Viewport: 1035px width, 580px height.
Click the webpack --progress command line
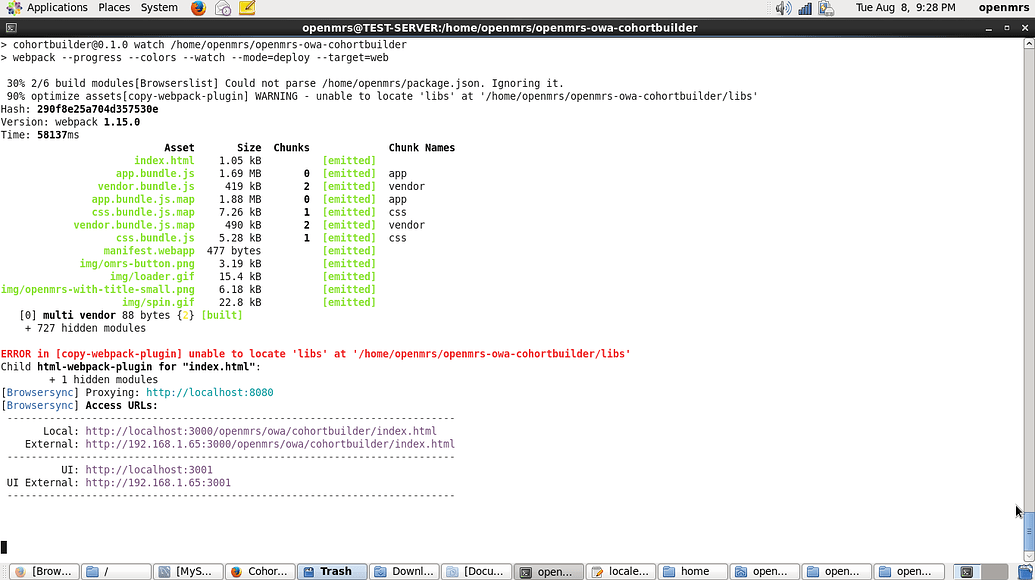(195, 57)
